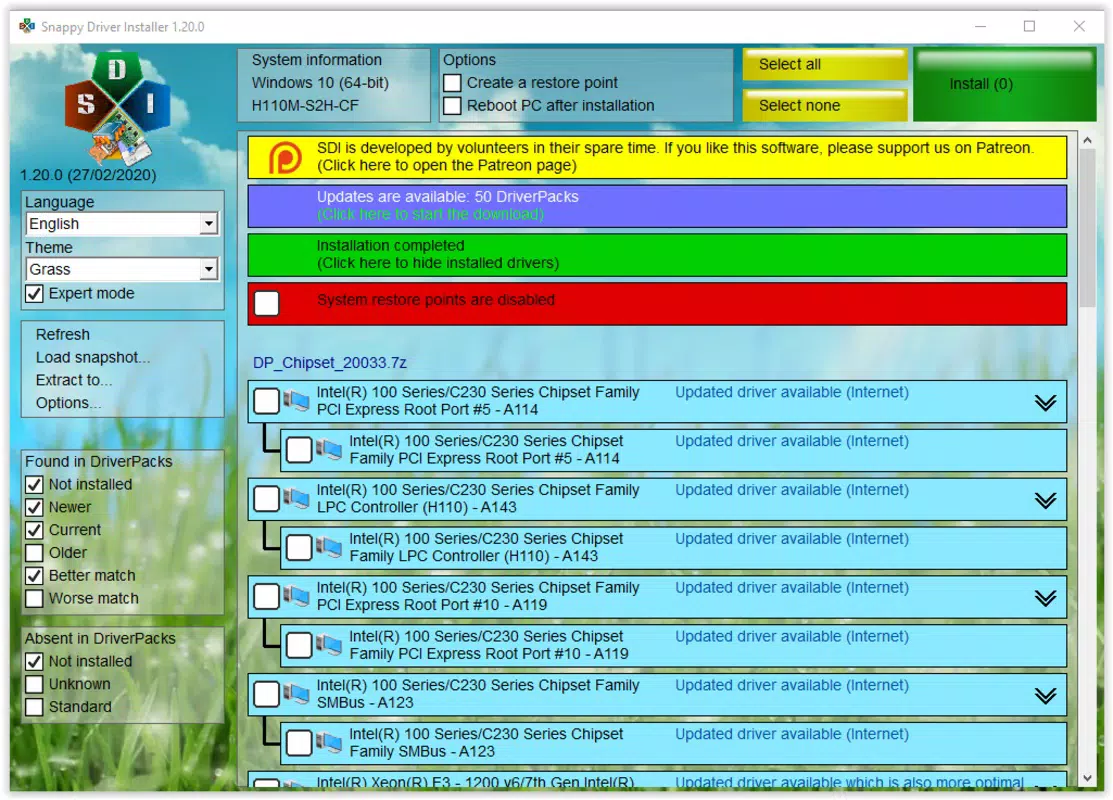Screen dimensions: 1113x800
Task: Check the Standard filter checkbox
Action: tap(34, 707)
